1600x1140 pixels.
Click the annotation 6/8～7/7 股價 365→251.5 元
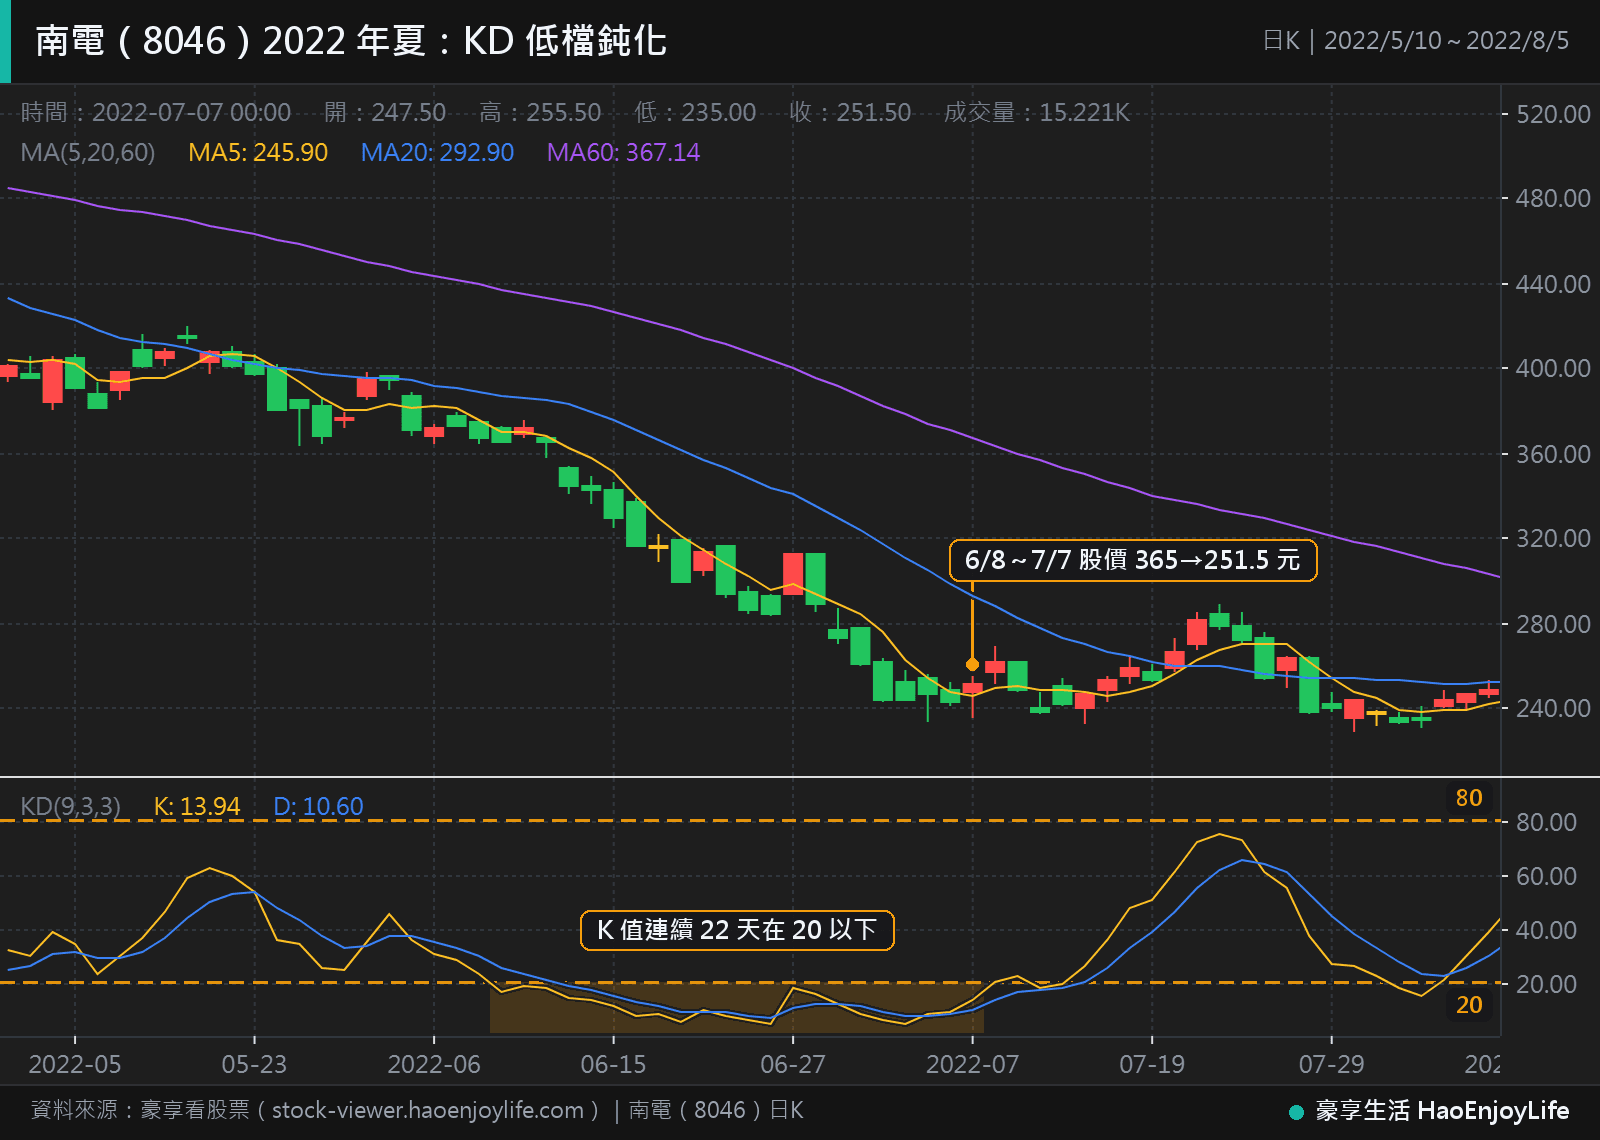coord(1133,560)
